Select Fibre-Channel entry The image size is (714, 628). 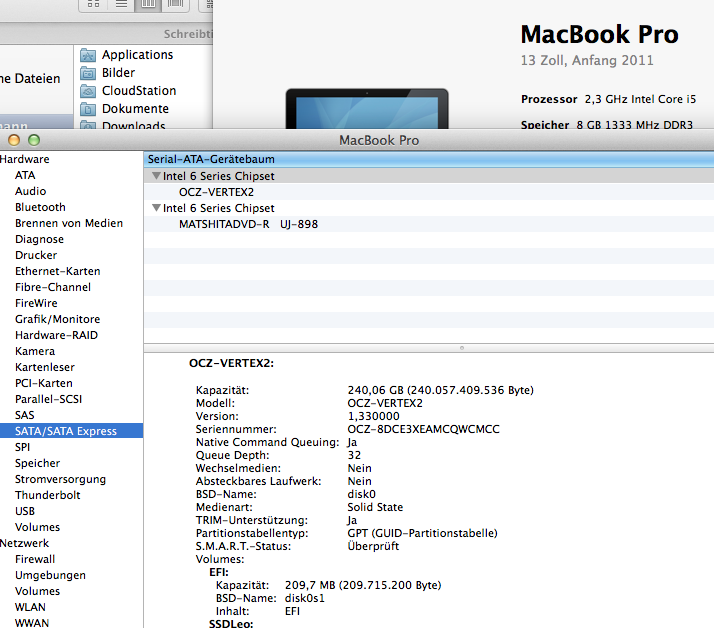click(53, 287)
